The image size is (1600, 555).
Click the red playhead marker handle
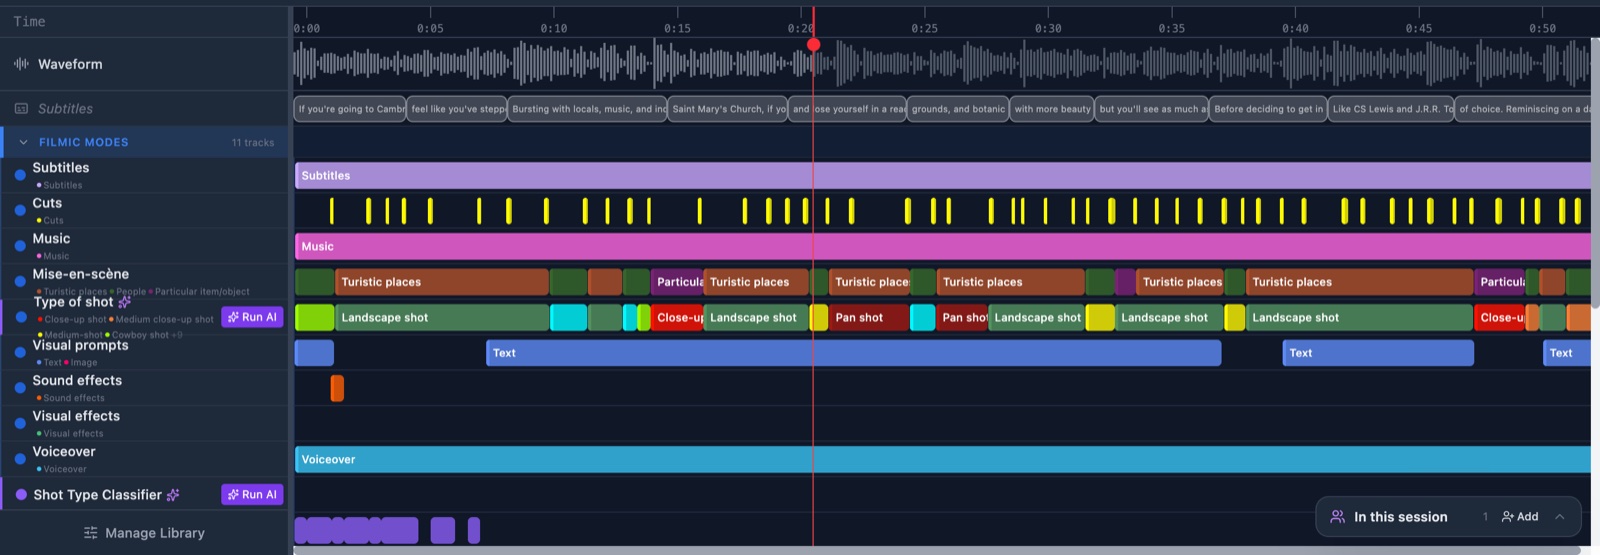[814, 44]
